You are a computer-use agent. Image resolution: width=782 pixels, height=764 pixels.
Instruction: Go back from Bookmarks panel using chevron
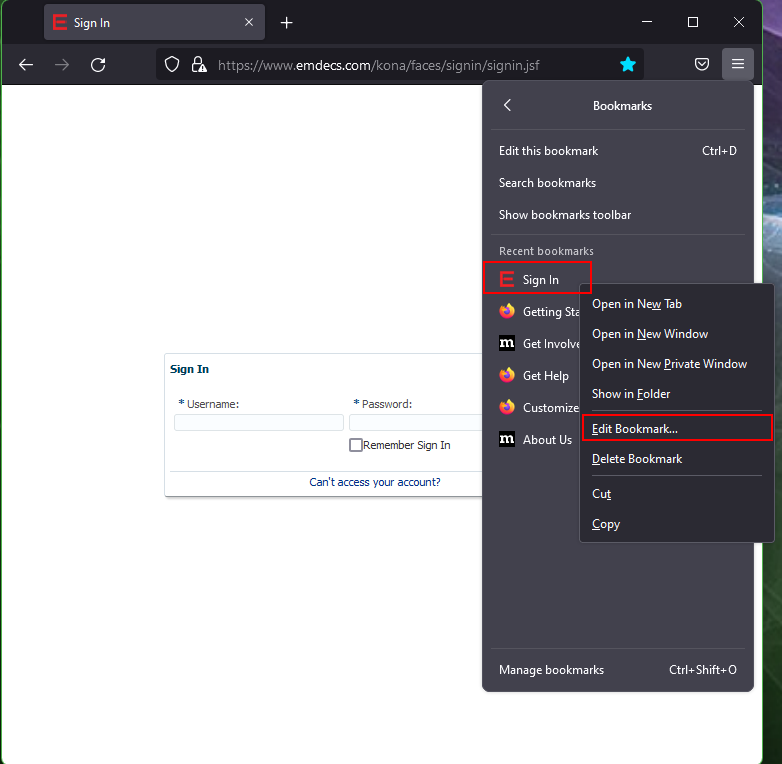[507, 105]
